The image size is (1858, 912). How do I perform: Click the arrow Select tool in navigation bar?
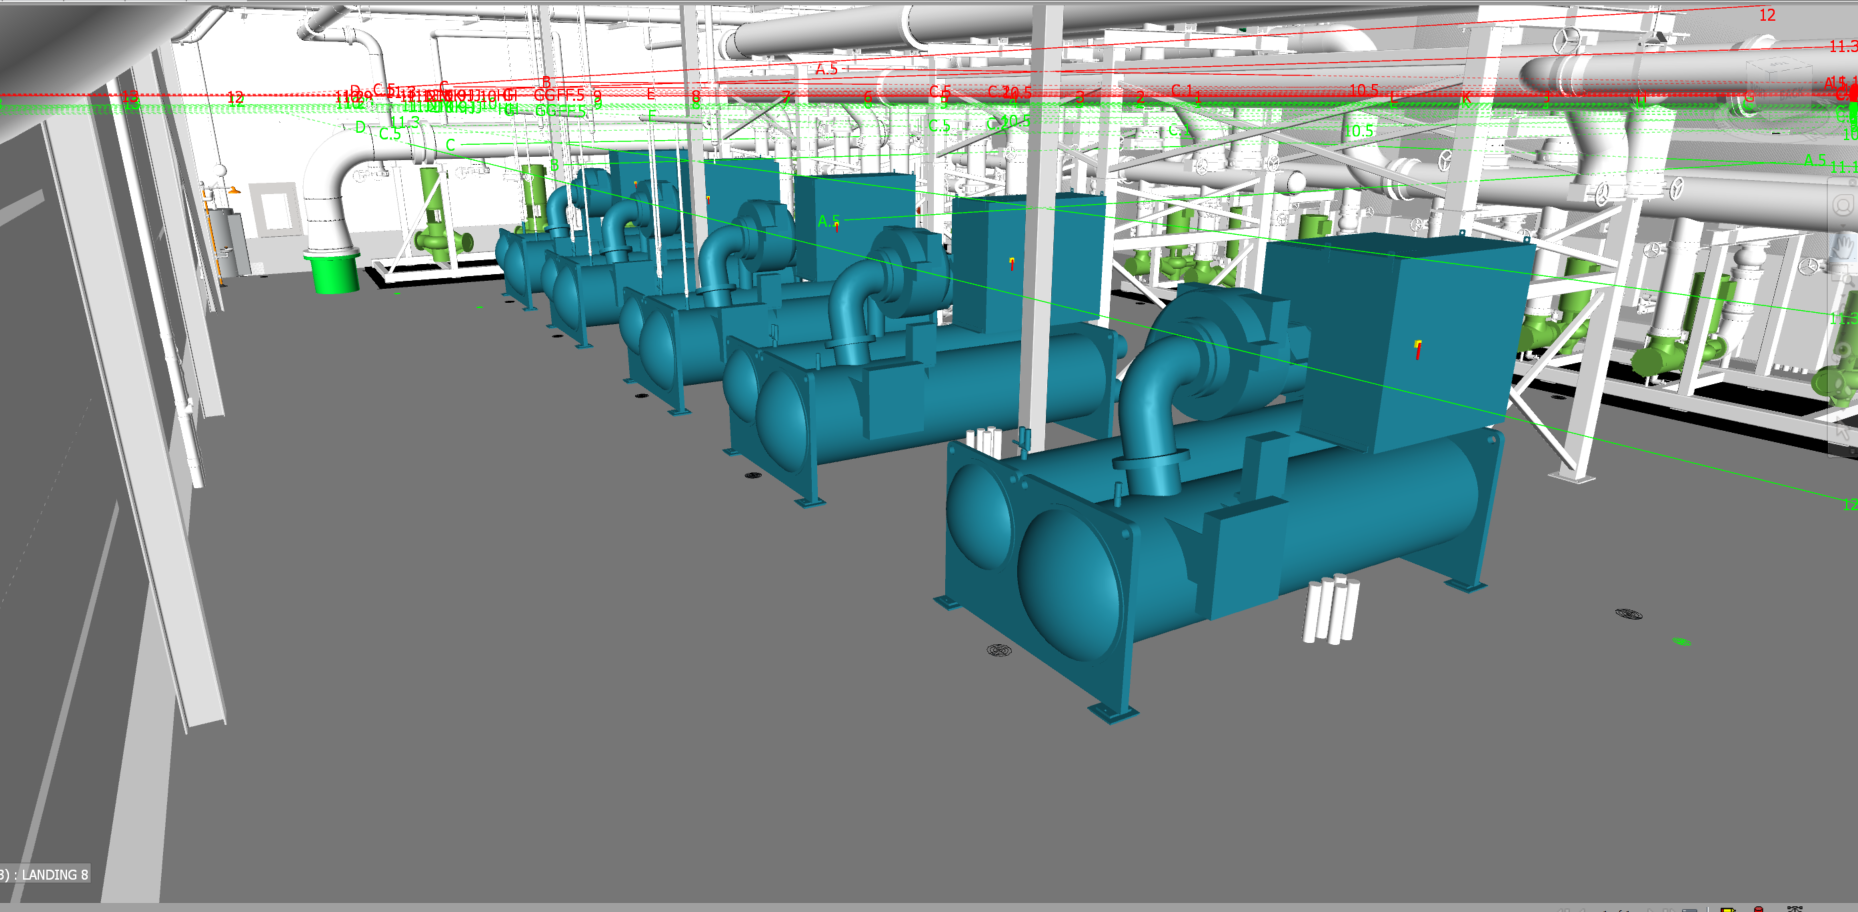(1843, 430)
